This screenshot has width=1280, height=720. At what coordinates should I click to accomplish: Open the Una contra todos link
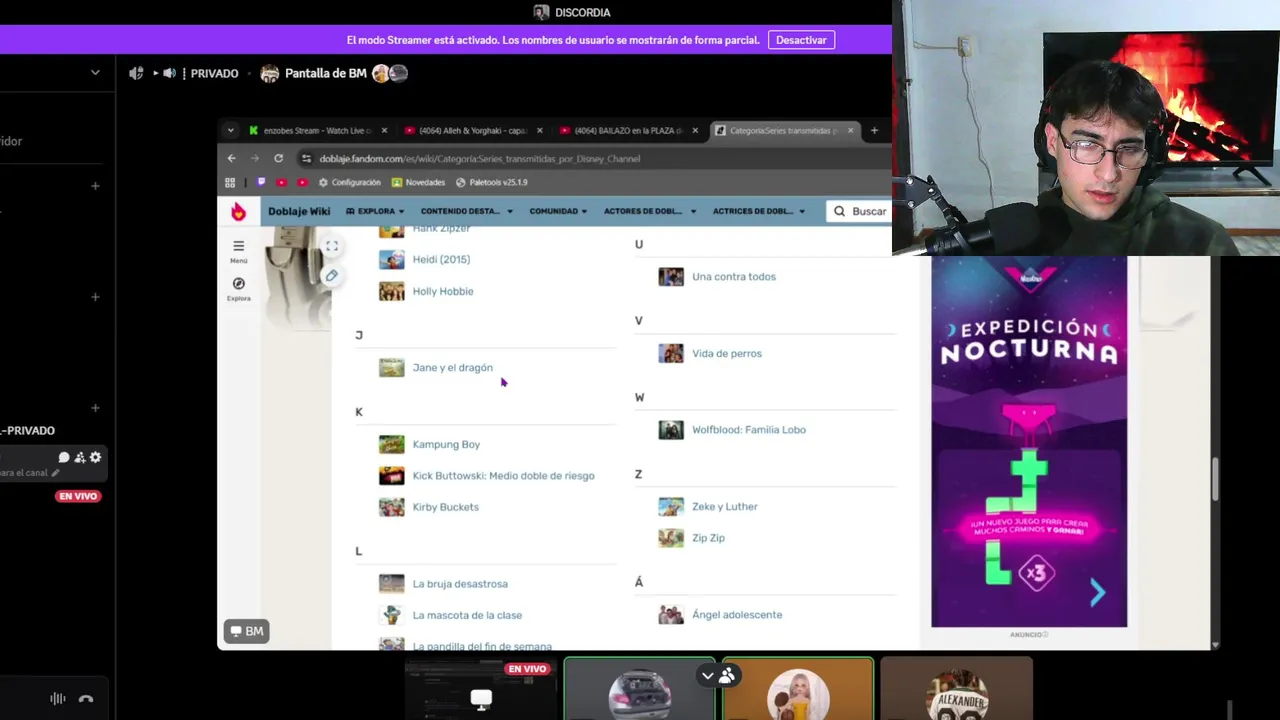pyautogui.click(x=733, y=276)
